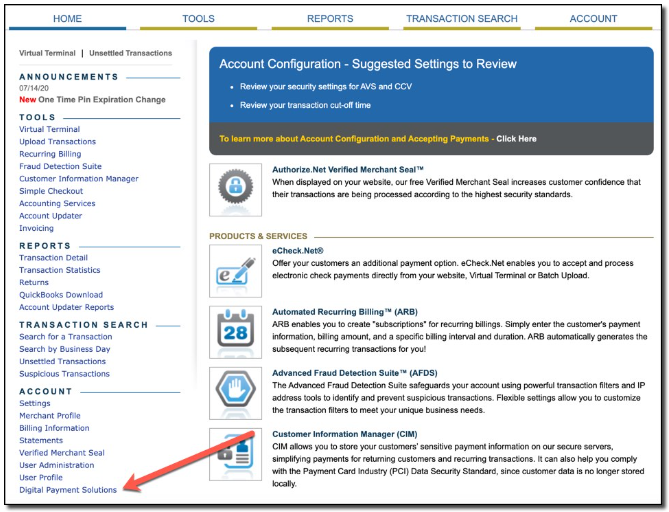
Task: Open Automated Recurring Billing (ARB) heading
Action: 345,312
